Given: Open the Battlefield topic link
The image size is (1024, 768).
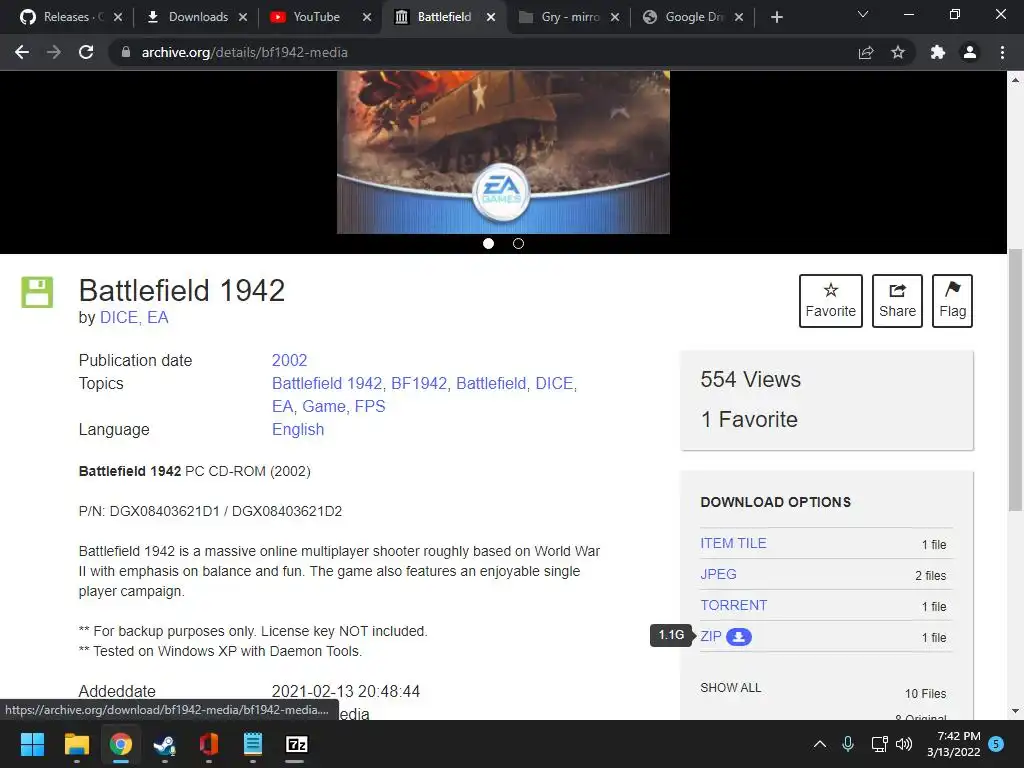Looking at the screenshot, I should click(x=492, y=383).
